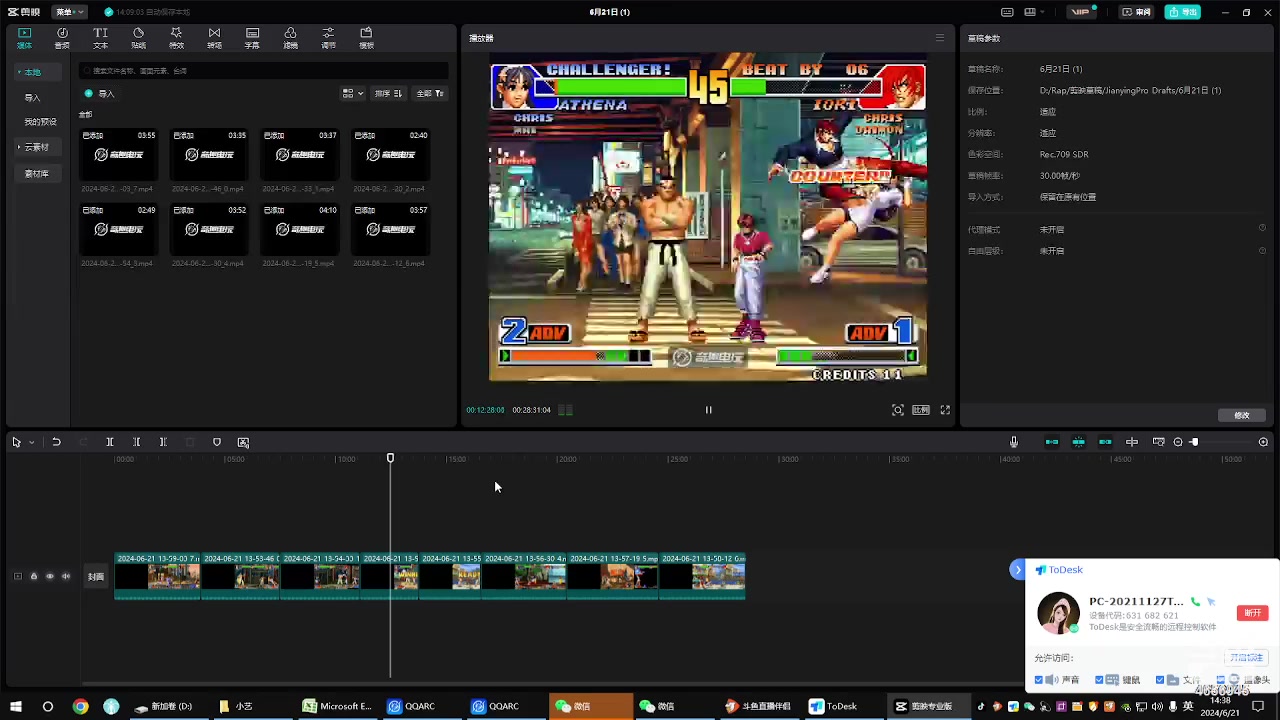Open the 转场 (Transitions) tab
The image size is (1280, 720).
[214, 38]
